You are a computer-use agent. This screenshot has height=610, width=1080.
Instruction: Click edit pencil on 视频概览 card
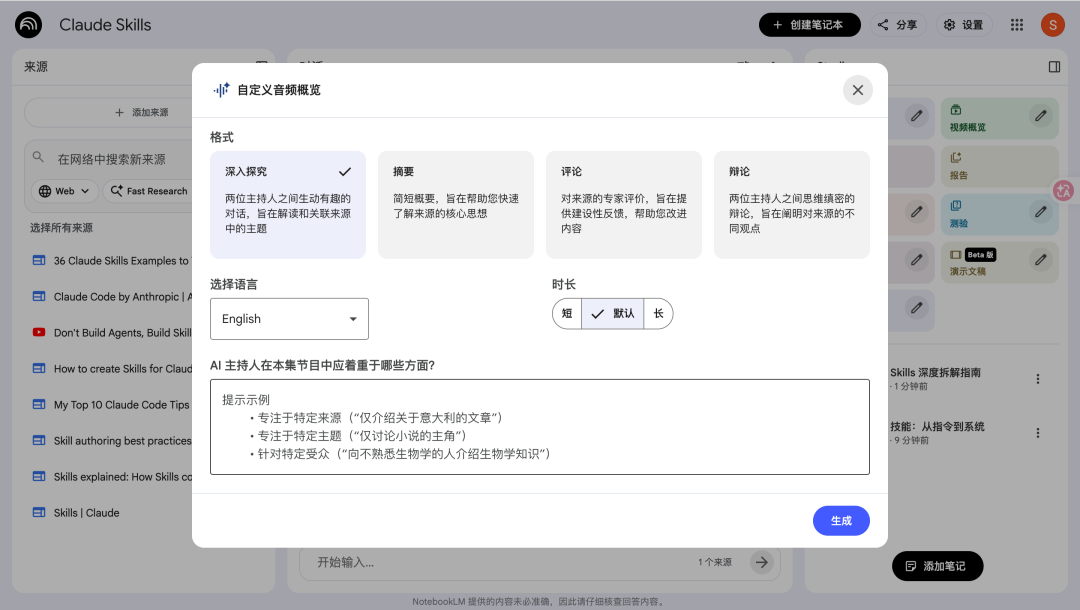1041,116
